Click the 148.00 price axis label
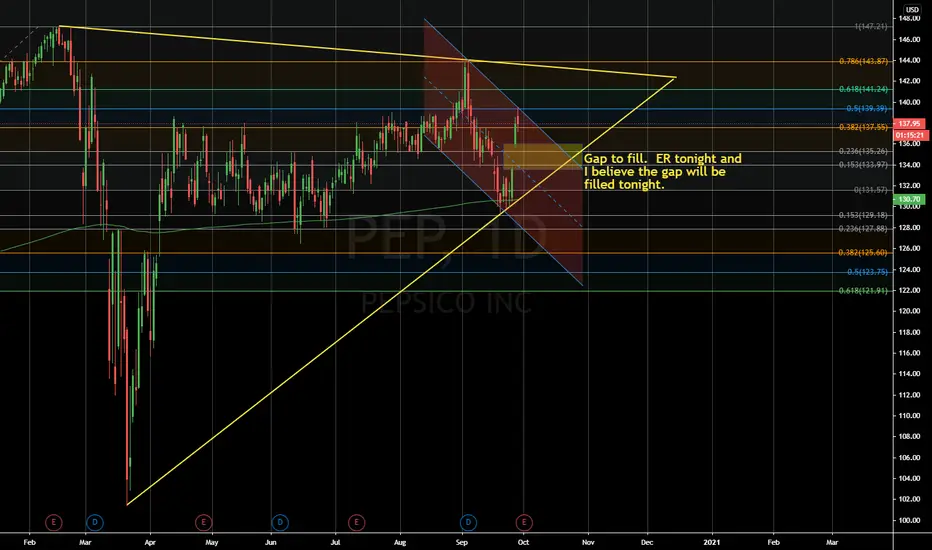Image resolution: width=932 pixels, height=550 pixels. pos(909,18)
